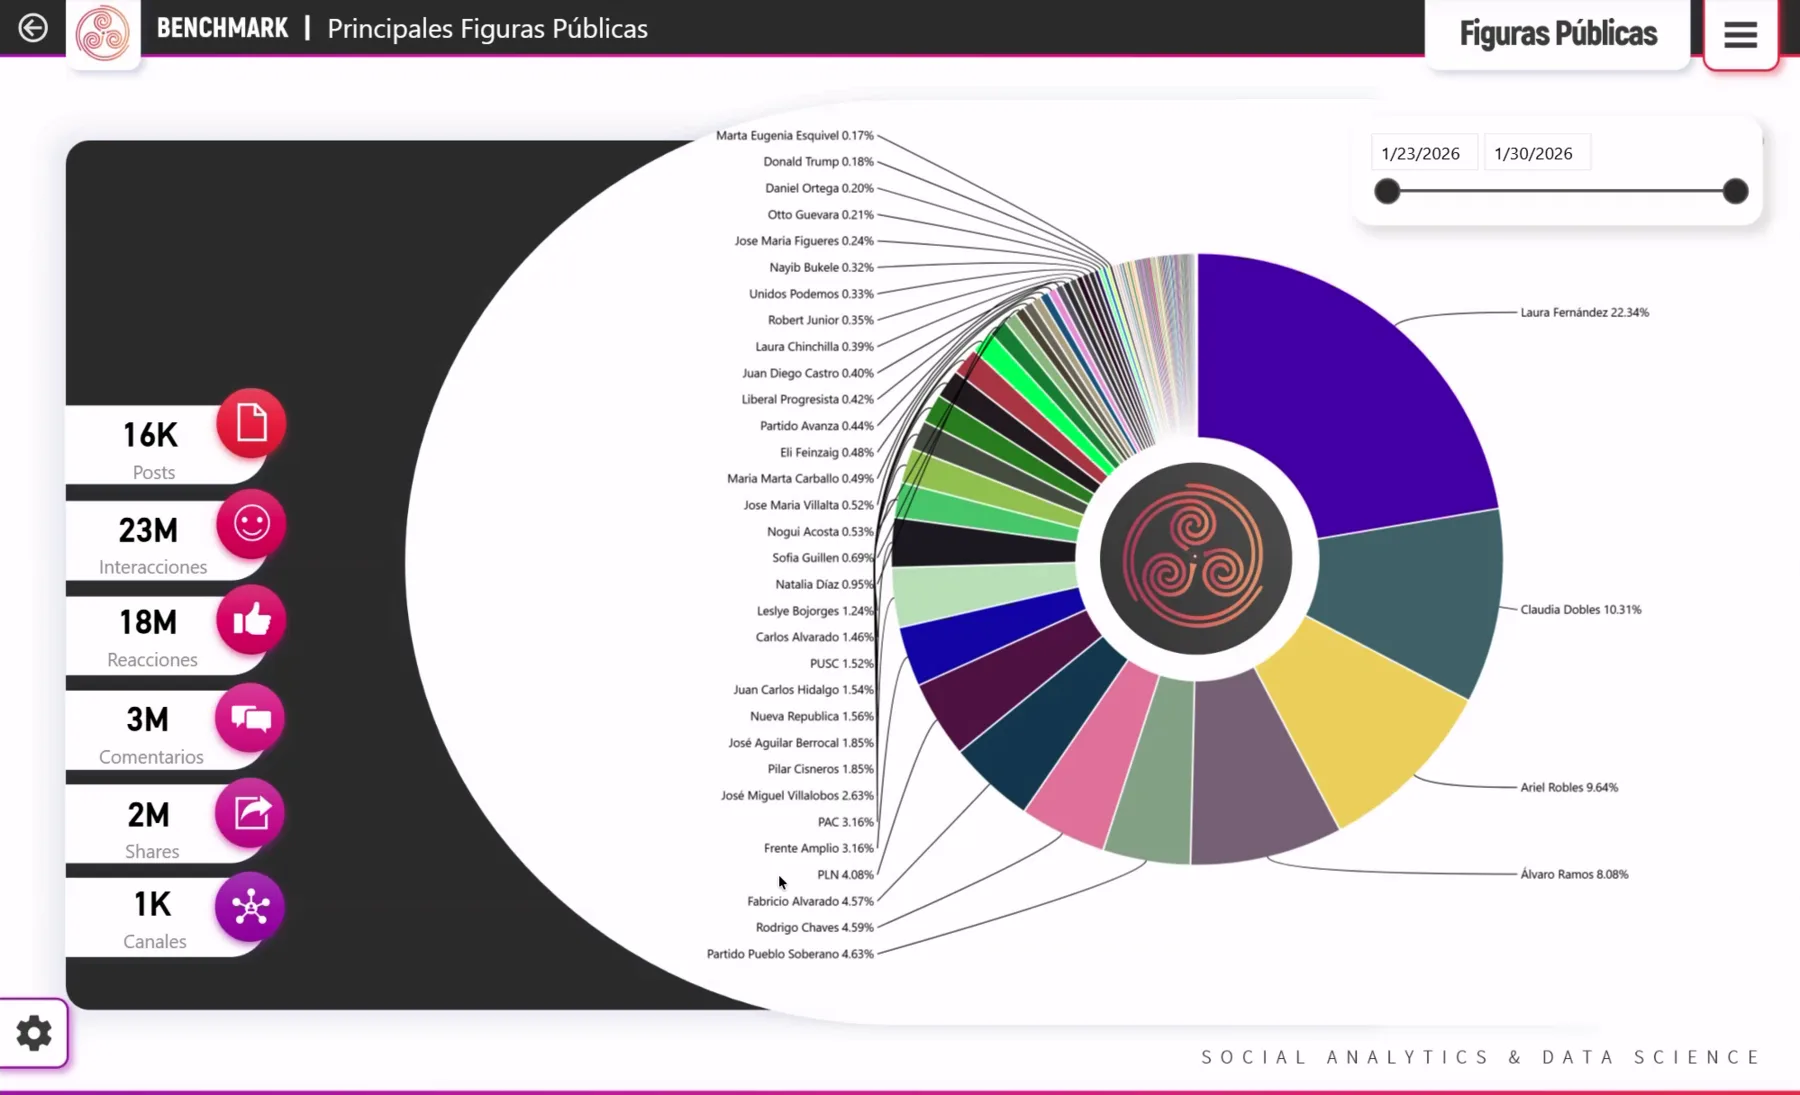Click the Reacciones thumbs-up icon
Image resolution: width=1800 pixels, height=1095 pixels.
click(x=251, y=620)
